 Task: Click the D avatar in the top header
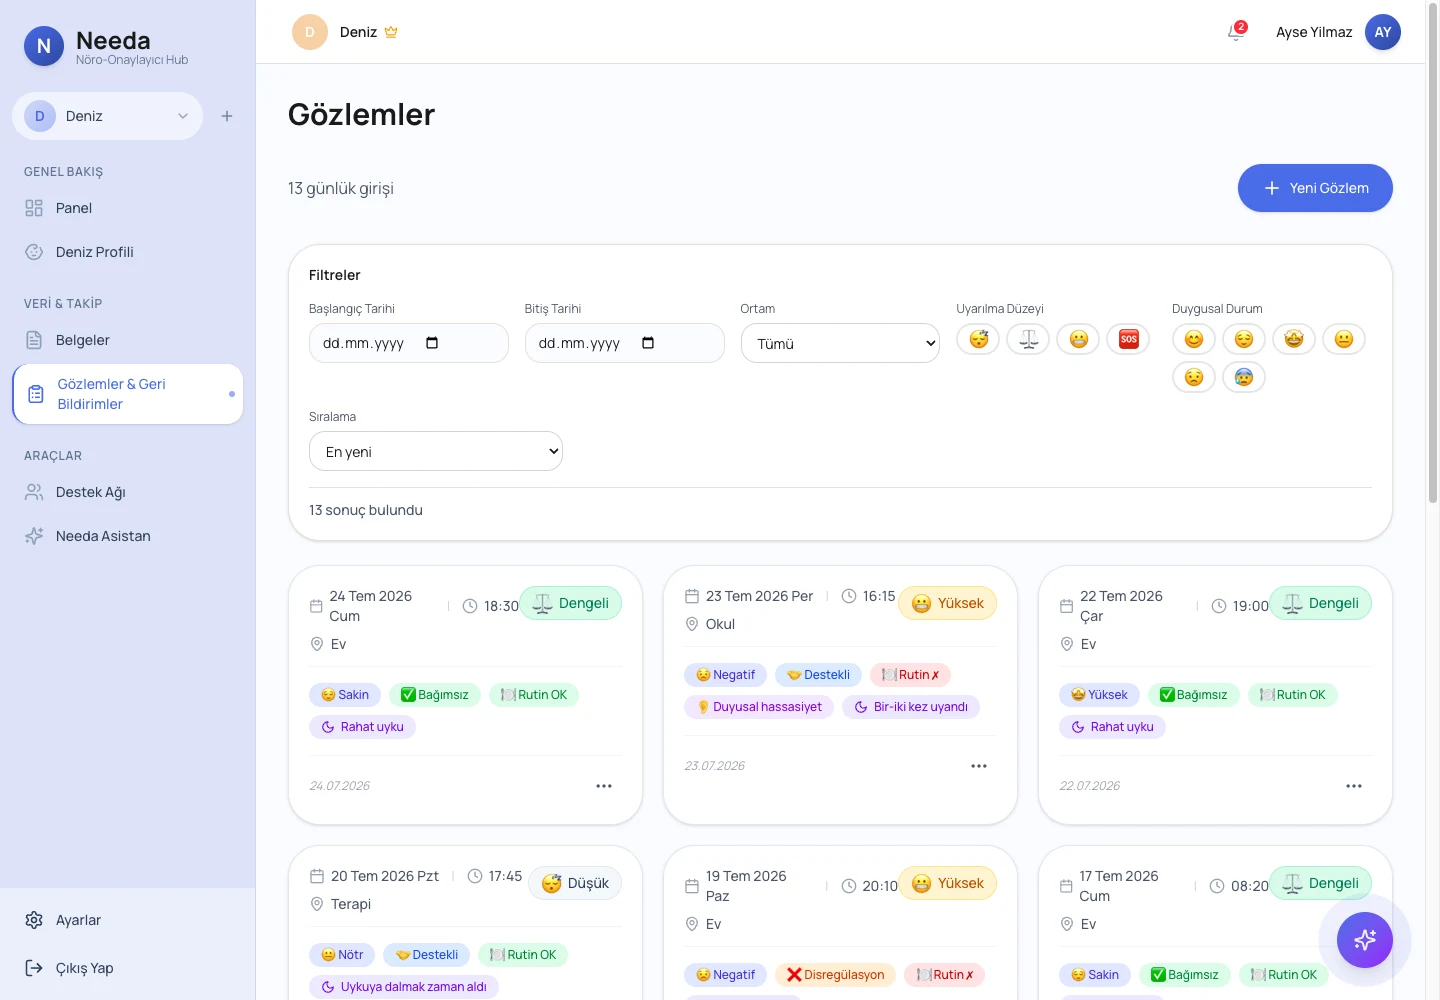point(310,32)
